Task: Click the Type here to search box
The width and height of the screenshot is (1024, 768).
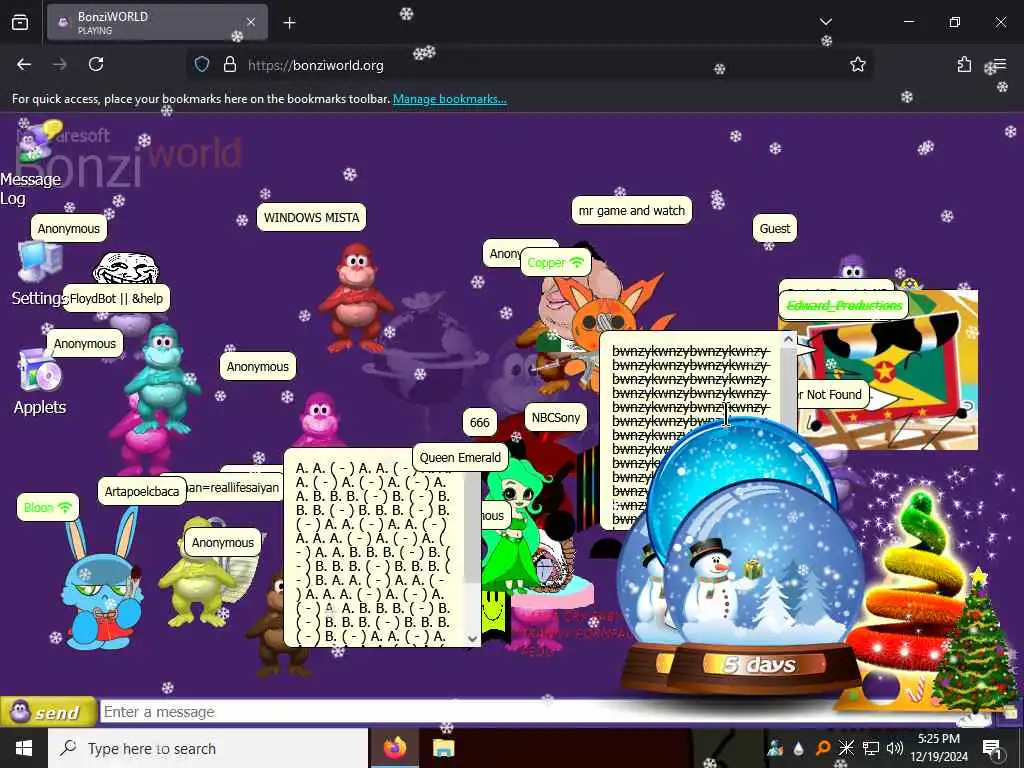Action: 208,748
